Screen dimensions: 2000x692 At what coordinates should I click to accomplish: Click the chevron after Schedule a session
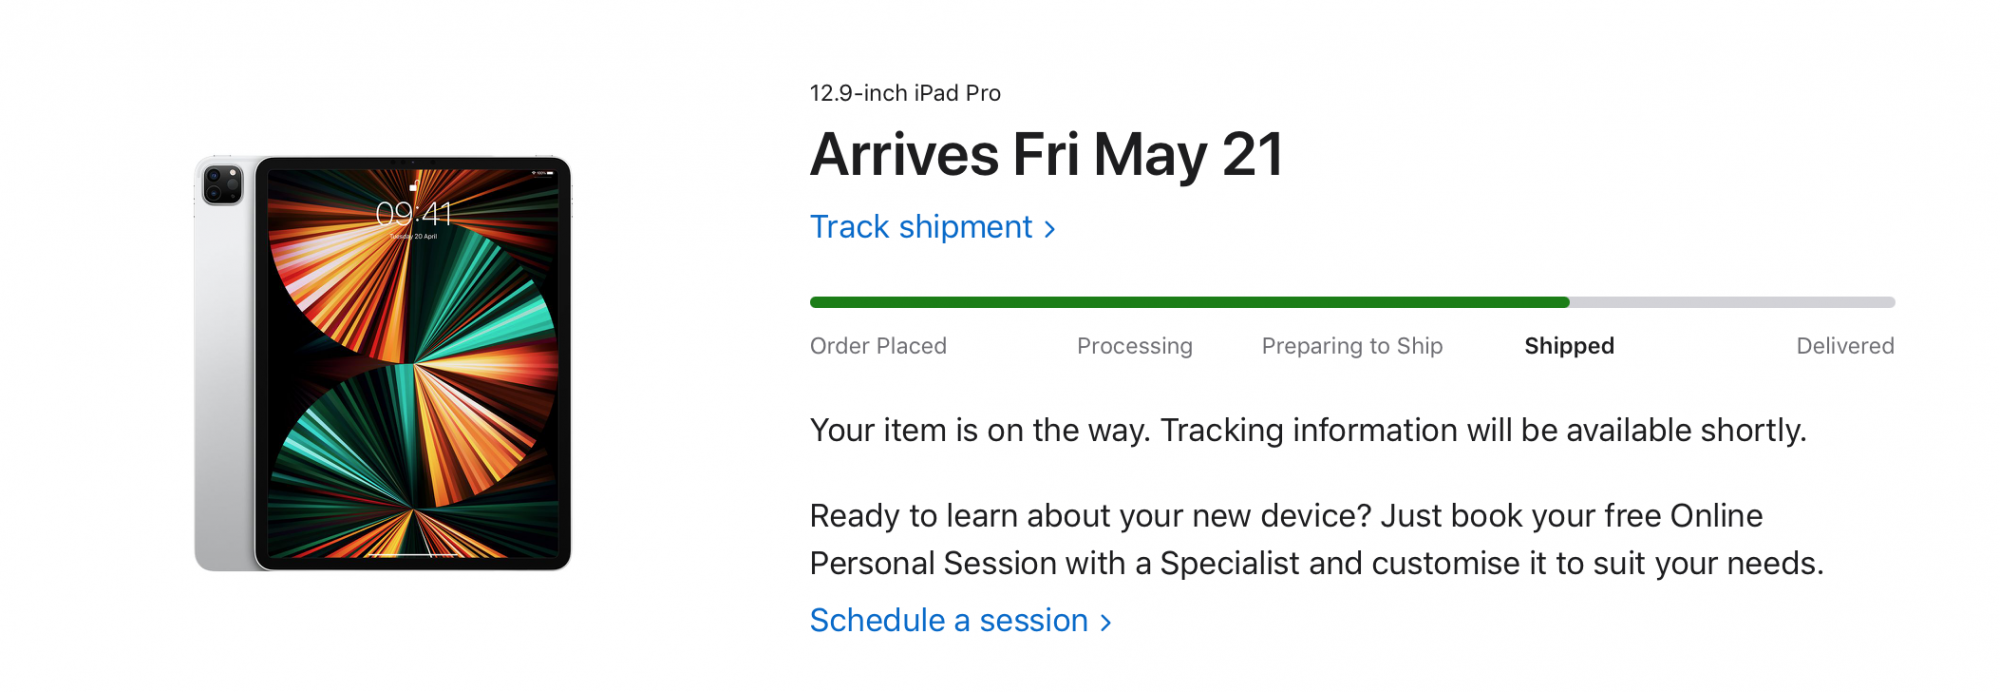(1105, 623)
